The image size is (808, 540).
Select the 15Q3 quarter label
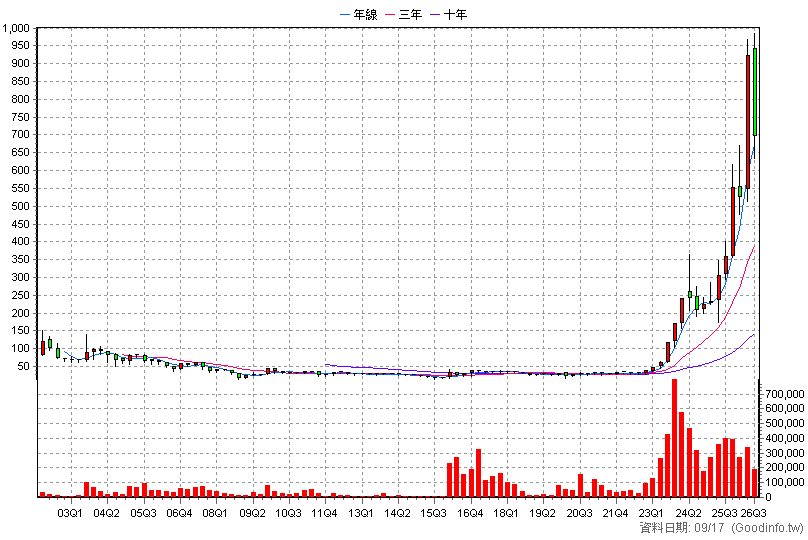point(433,513)
